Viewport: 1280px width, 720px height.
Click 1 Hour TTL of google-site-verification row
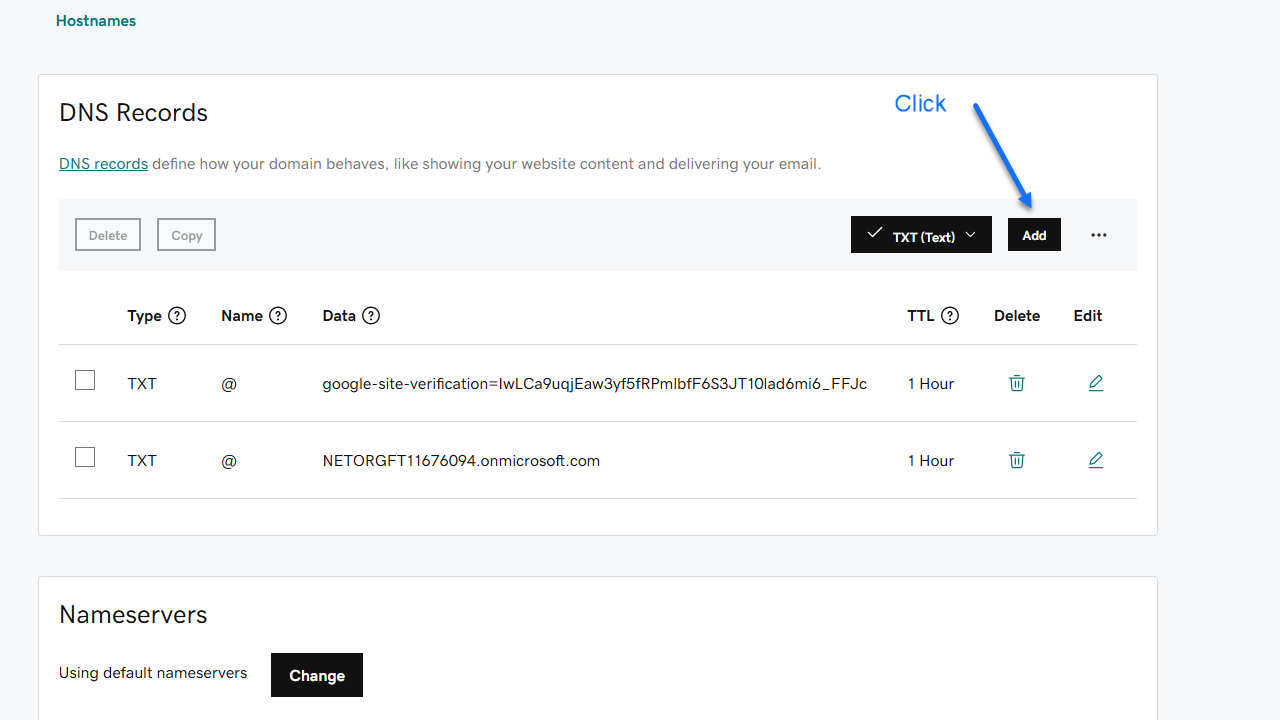pos(931,384)
